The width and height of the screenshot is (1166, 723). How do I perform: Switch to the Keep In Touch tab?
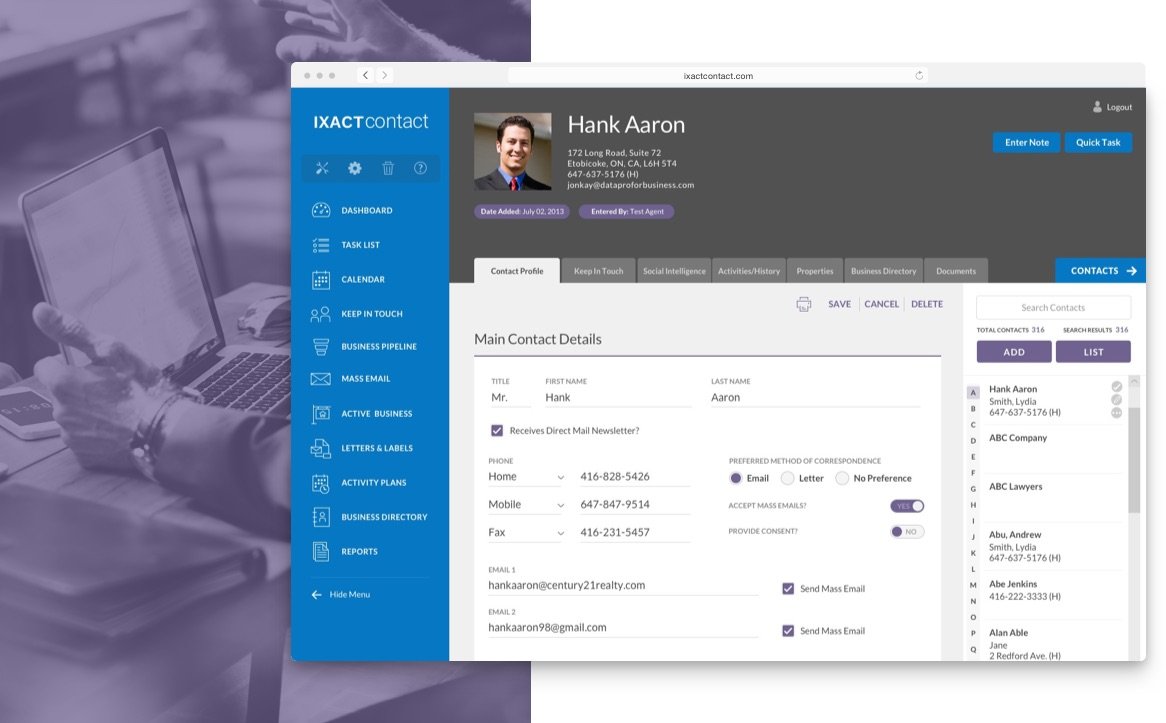[598, 271]
